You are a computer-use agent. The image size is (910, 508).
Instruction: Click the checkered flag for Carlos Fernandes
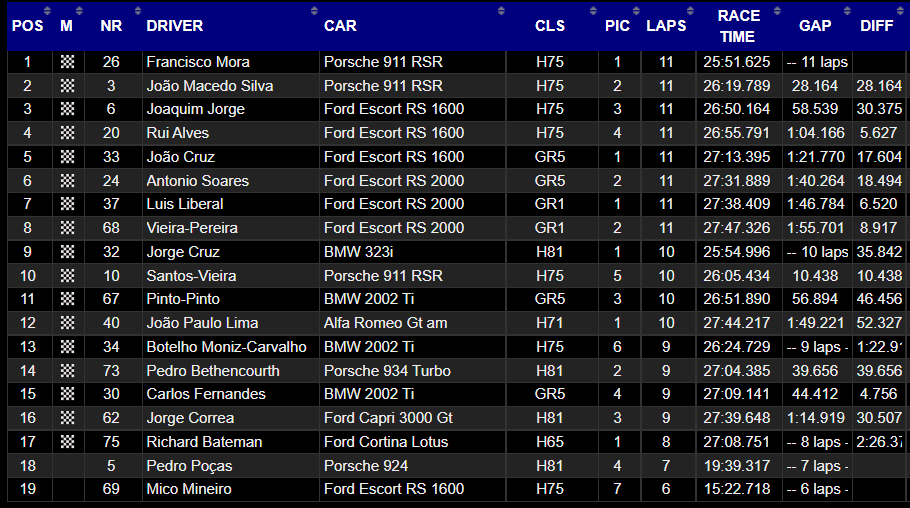[x=67, y=394]
